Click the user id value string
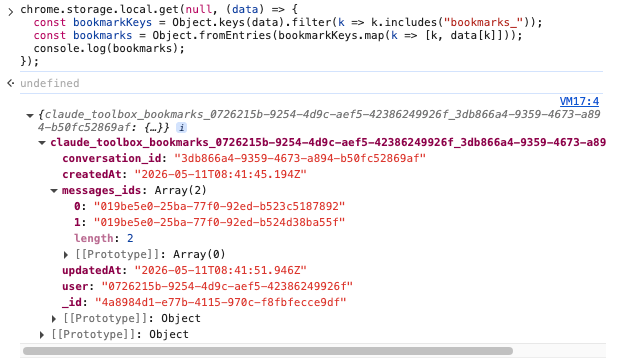 [x=227, y=286]
